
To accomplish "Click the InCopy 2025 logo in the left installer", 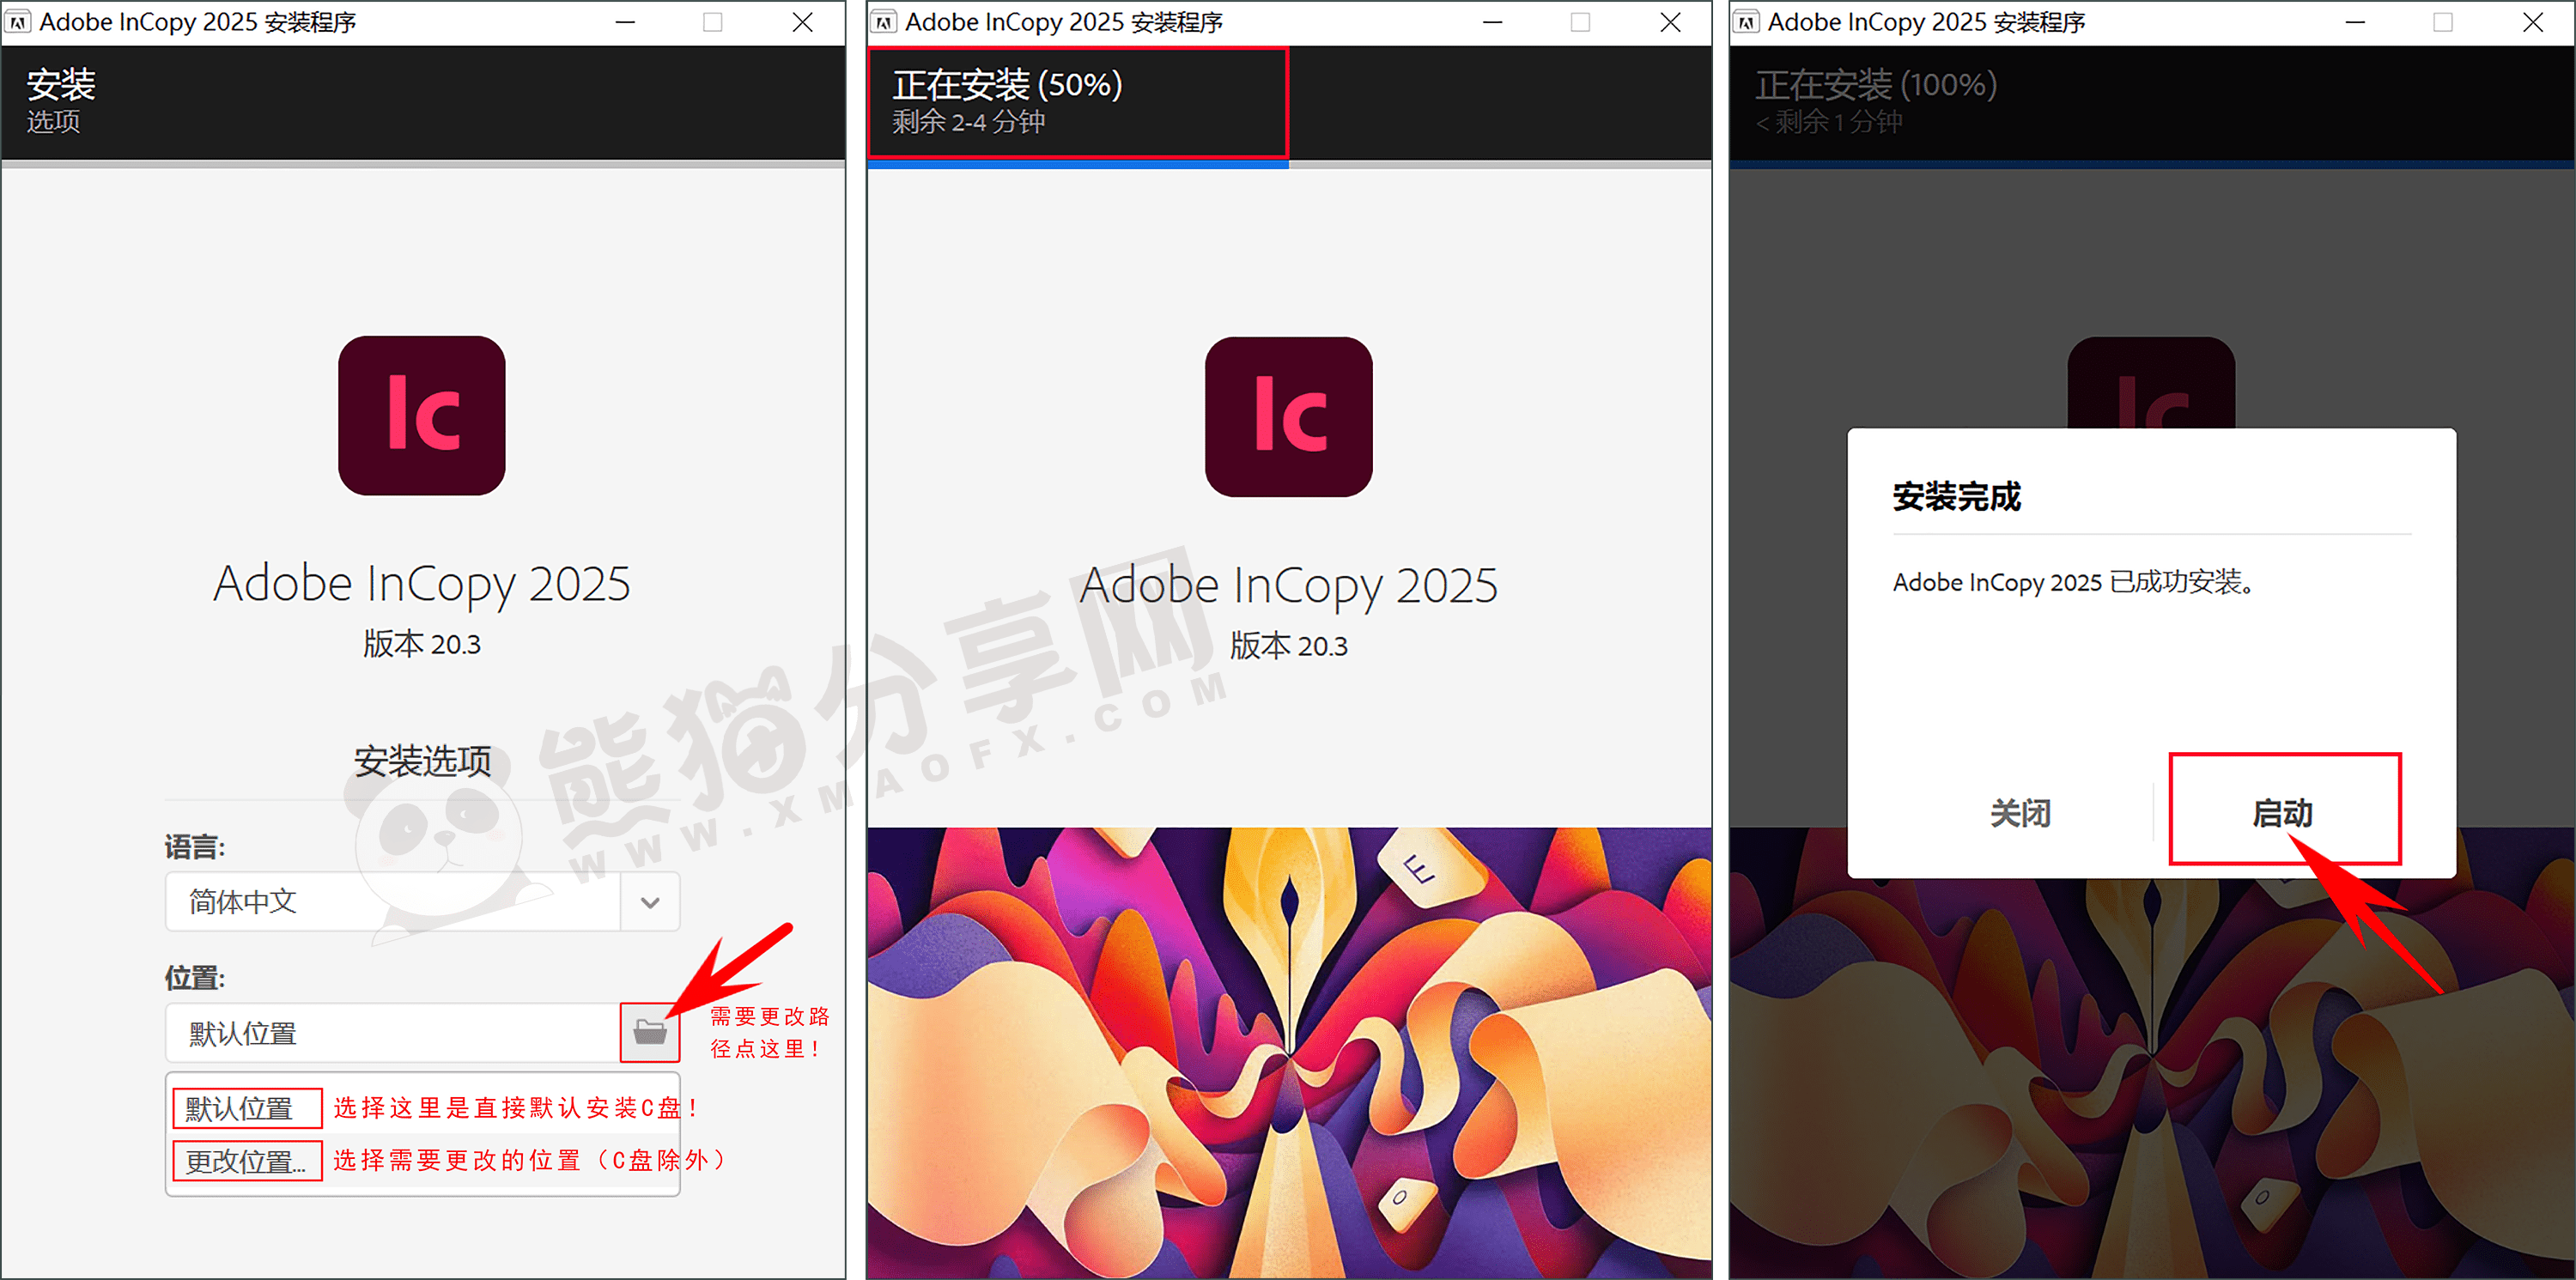I will point(421,414).
